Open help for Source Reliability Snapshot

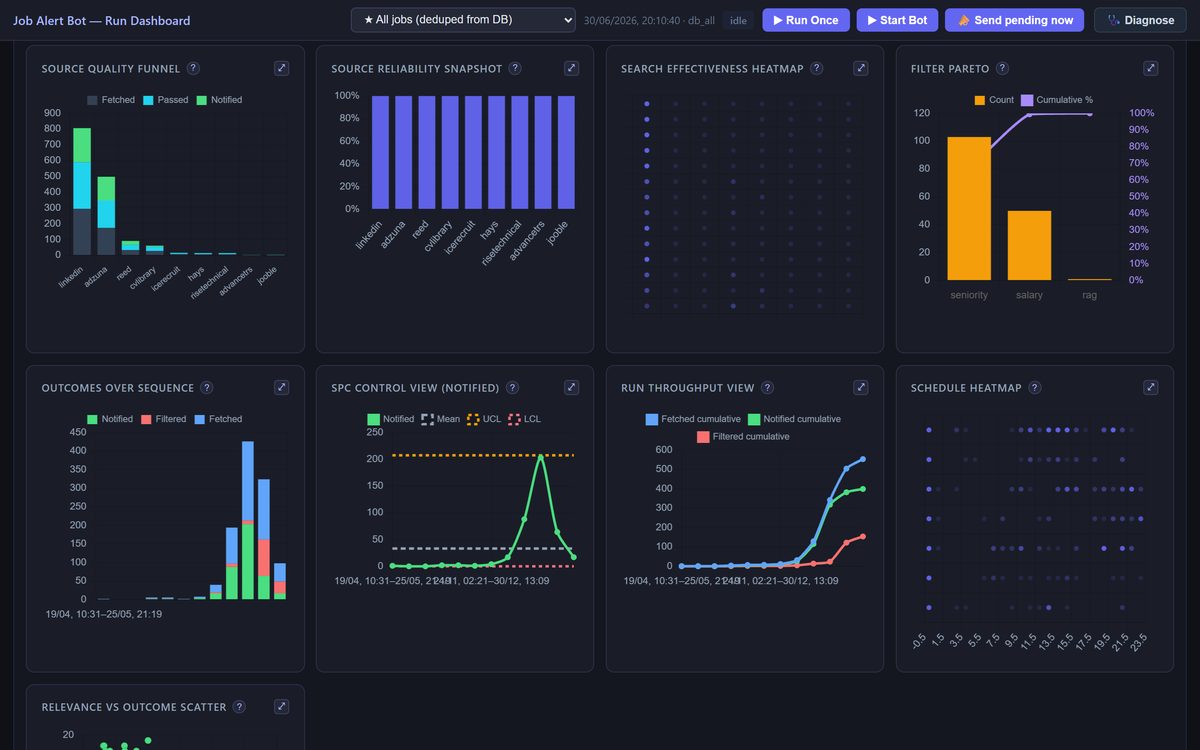515,69
